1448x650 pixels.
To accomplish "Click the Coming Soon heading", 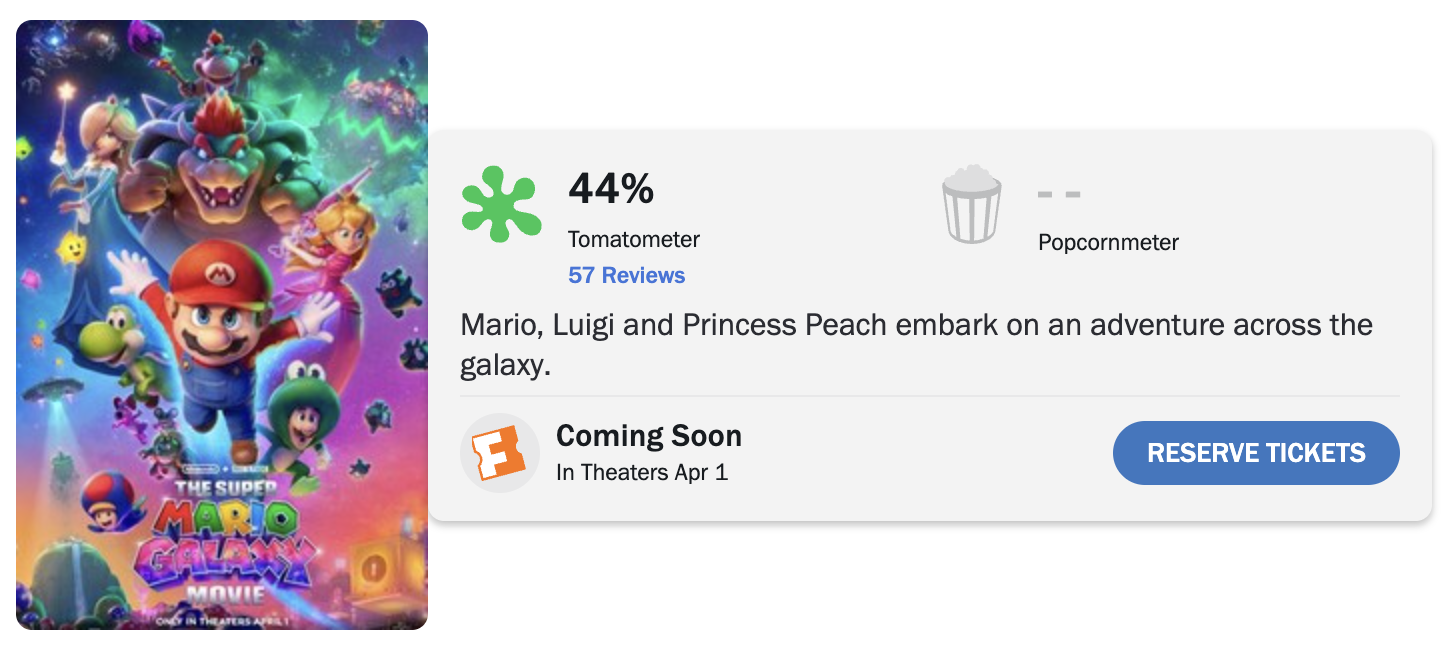I will click(648, 436).
